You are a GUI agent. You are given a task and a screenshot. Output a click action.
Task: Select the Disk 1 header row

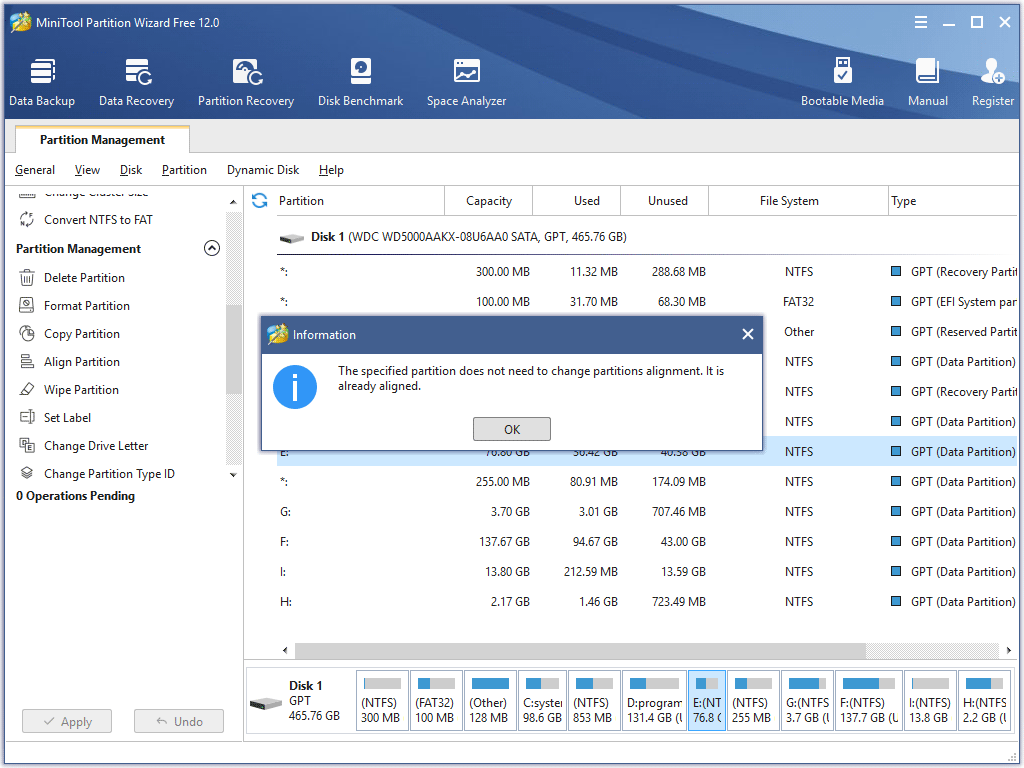point(647,237)
